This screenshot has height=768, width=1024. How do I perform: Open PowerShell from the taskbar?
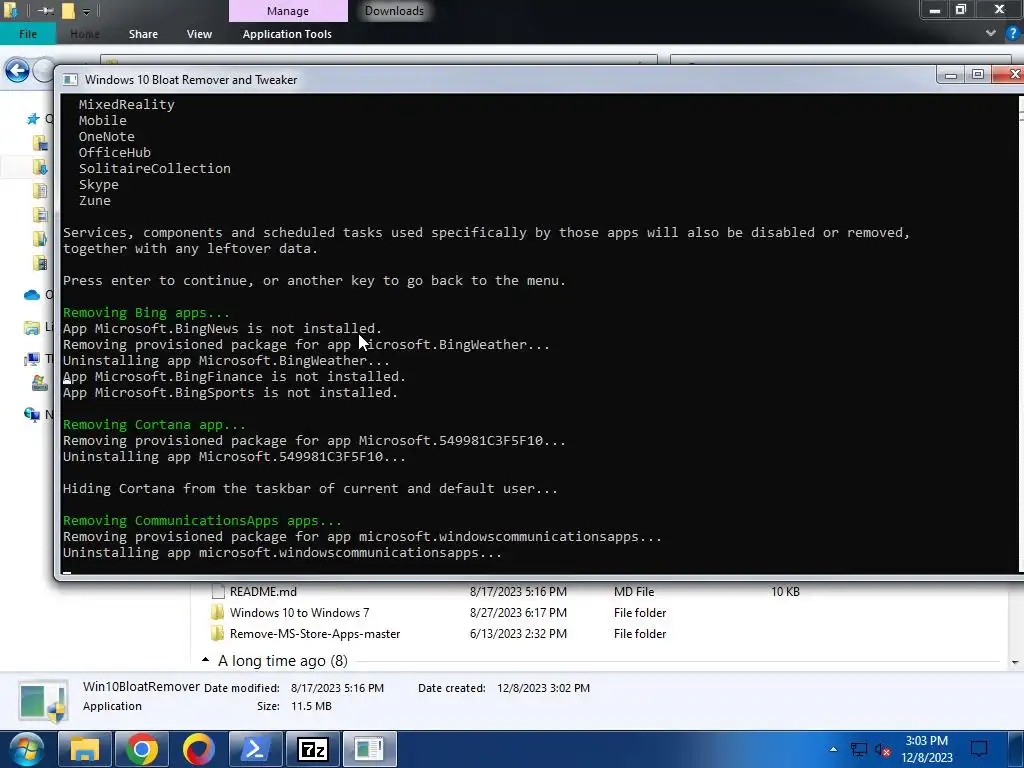tap(255, 749)
